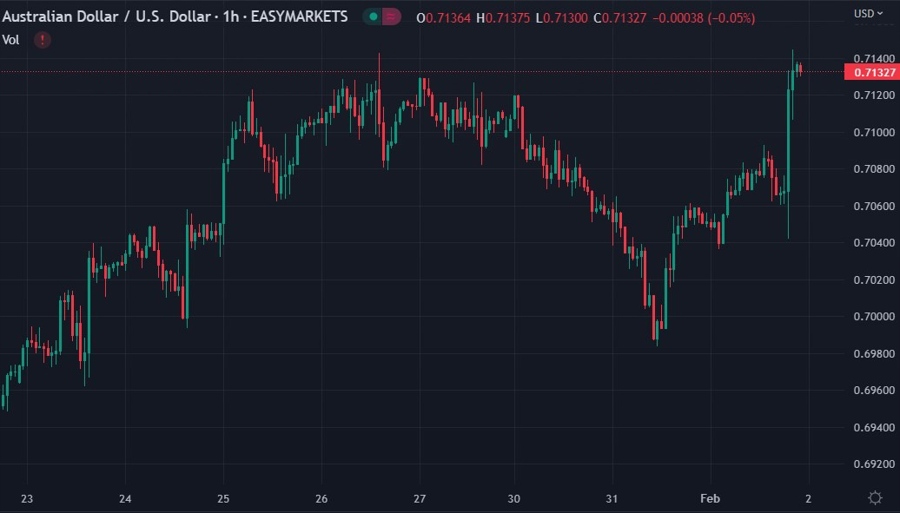The image size is (900, 513).
Task: Click the date label 23 on time axis
Action: (x=27, y=499)
